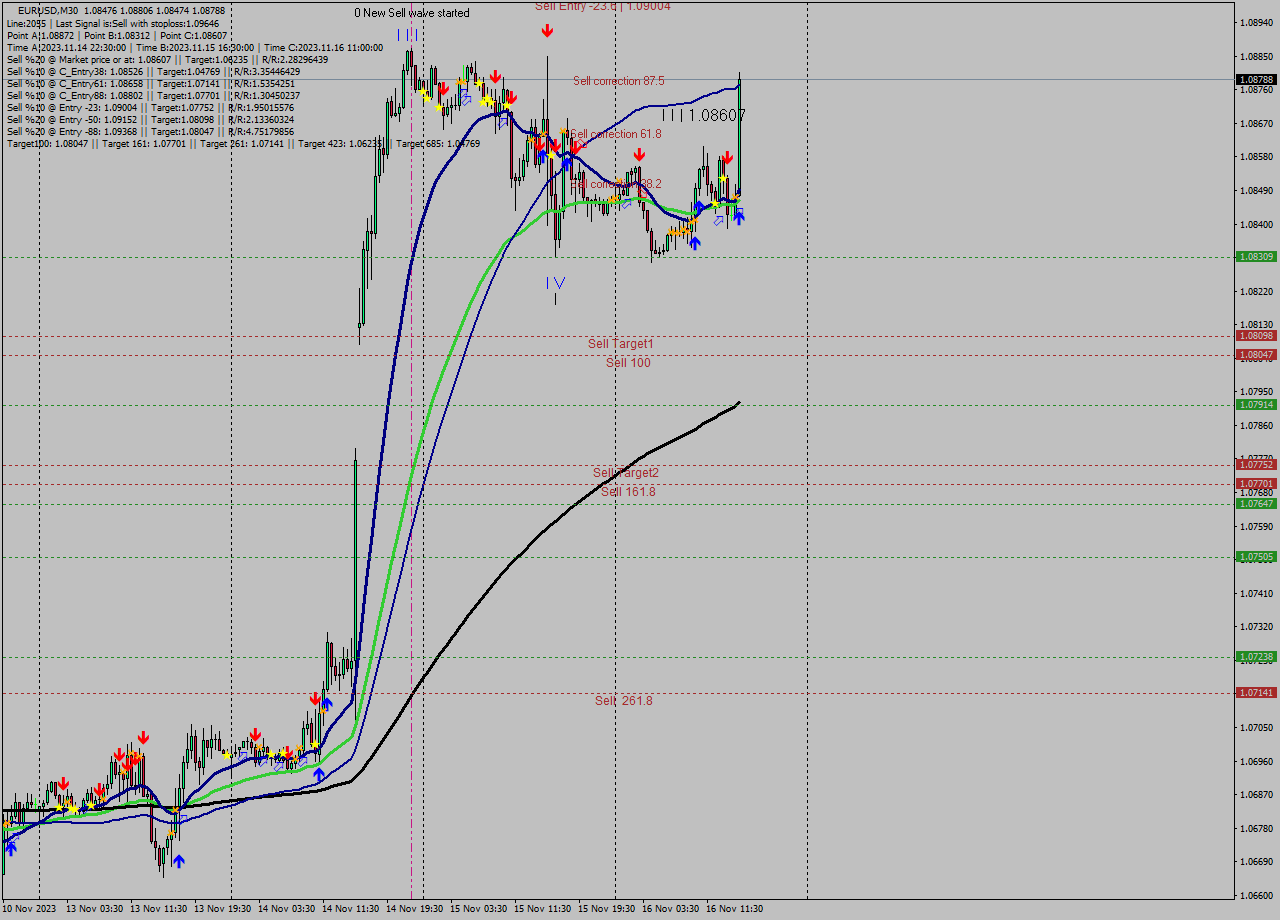
Task: Click the '13 Nov 19:30' time label
Action: [223, 909]
